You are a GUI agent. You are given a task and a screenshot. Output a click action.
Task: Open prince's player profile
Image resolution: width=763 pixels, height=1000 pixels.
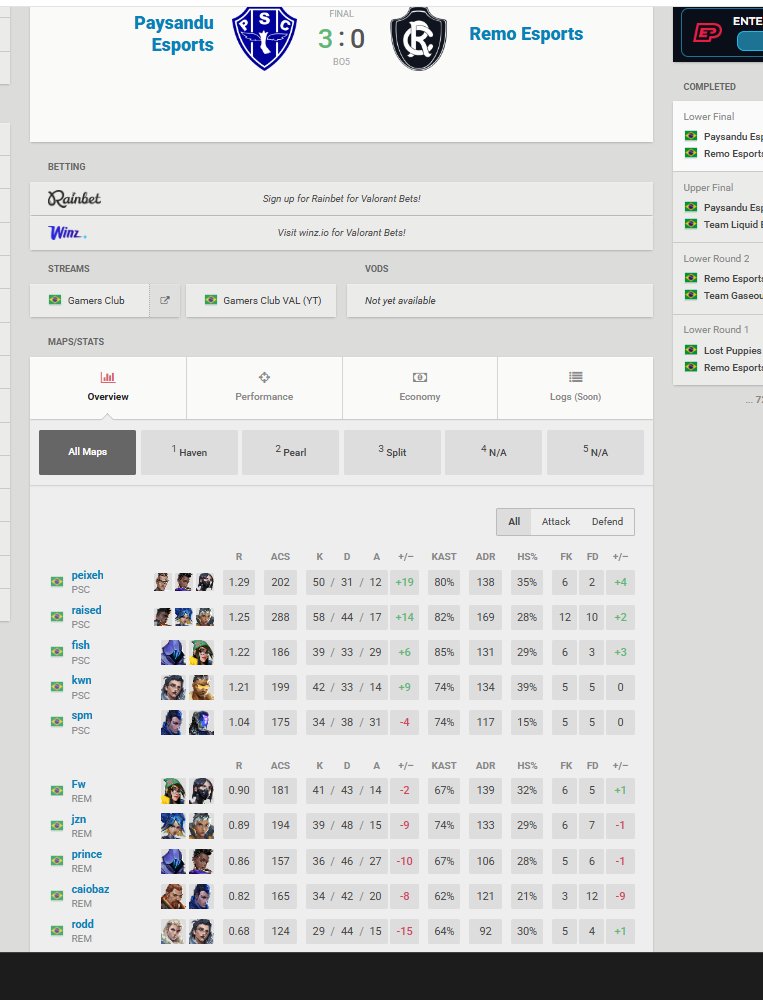click(87, 855)
